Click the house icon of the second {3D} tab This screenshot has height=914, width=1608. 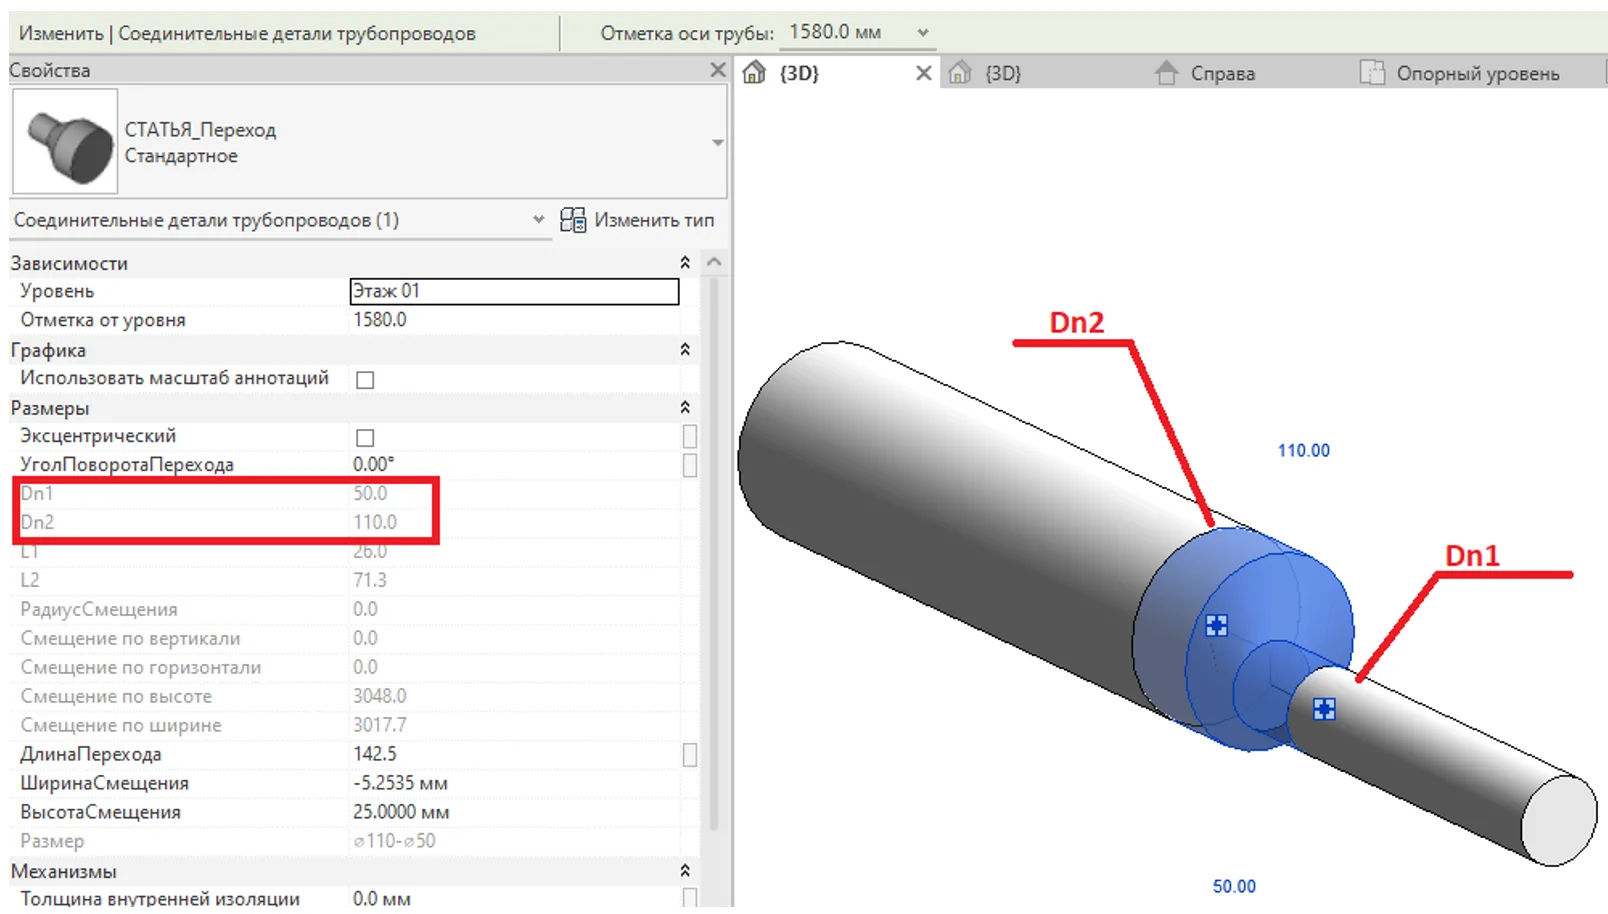coord(960,73)
